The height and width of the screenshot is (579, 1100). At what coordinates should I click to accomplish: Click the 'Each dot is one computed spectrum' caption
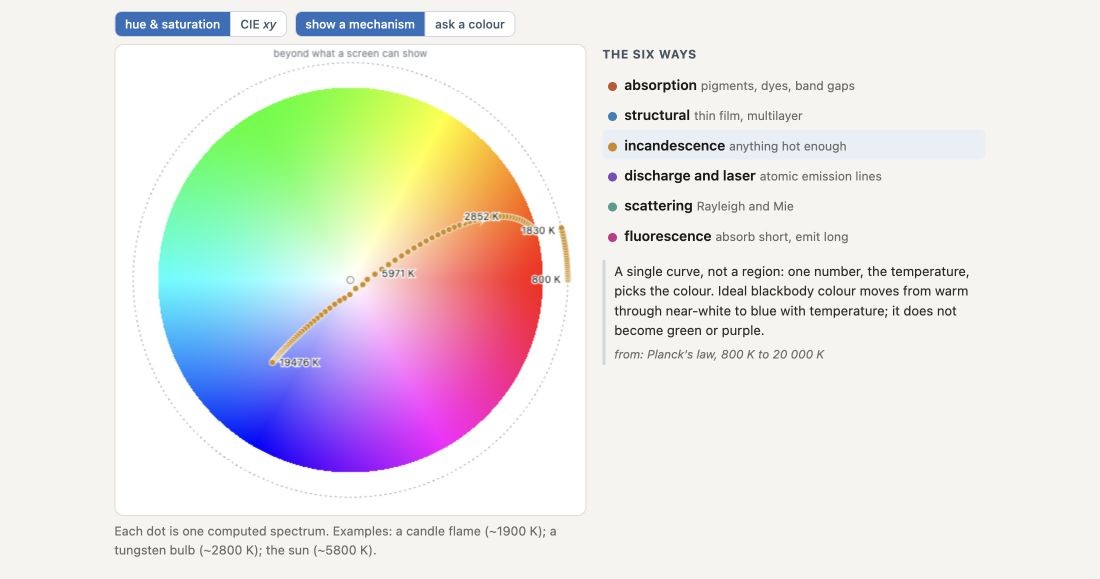click(335, 540)
